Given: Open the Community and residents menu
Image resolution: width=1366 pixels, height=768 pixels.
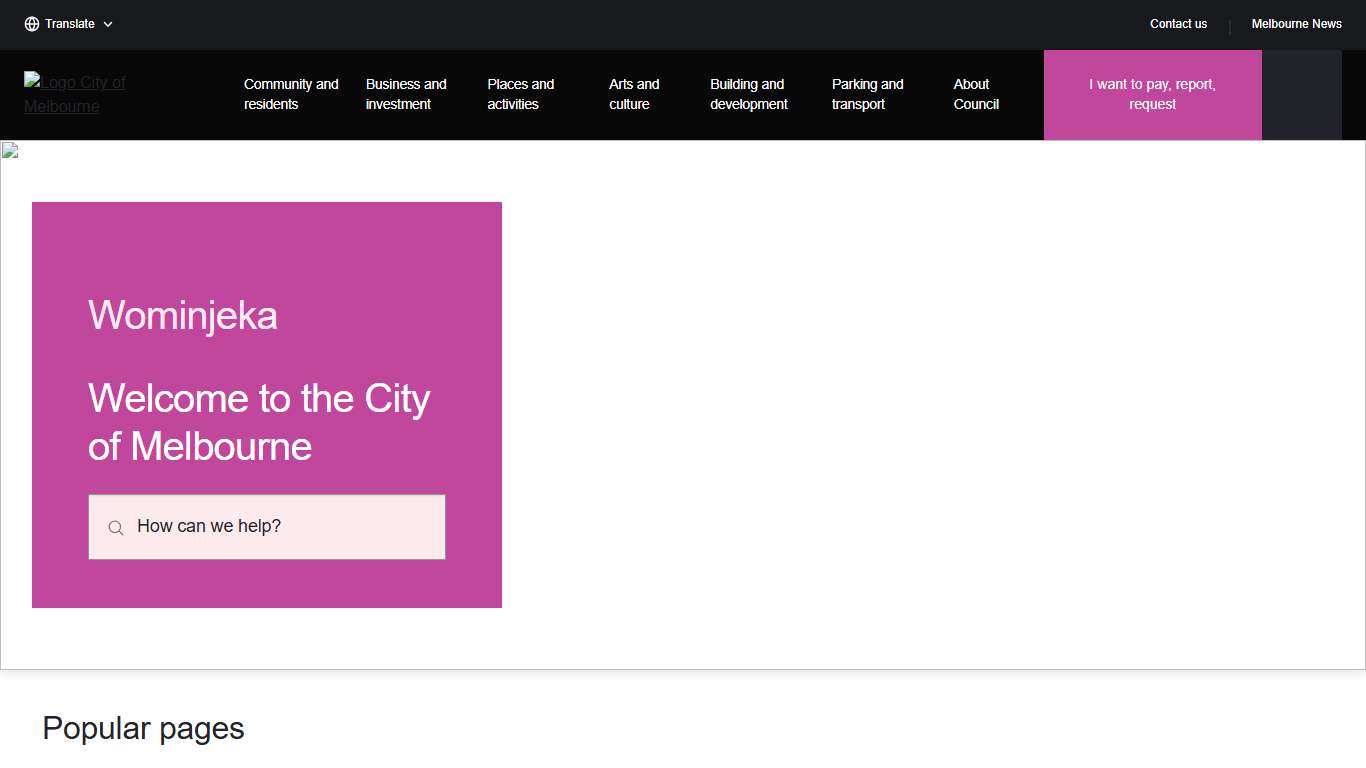Looking at the screenshot, I should click(x=290, y=94).
